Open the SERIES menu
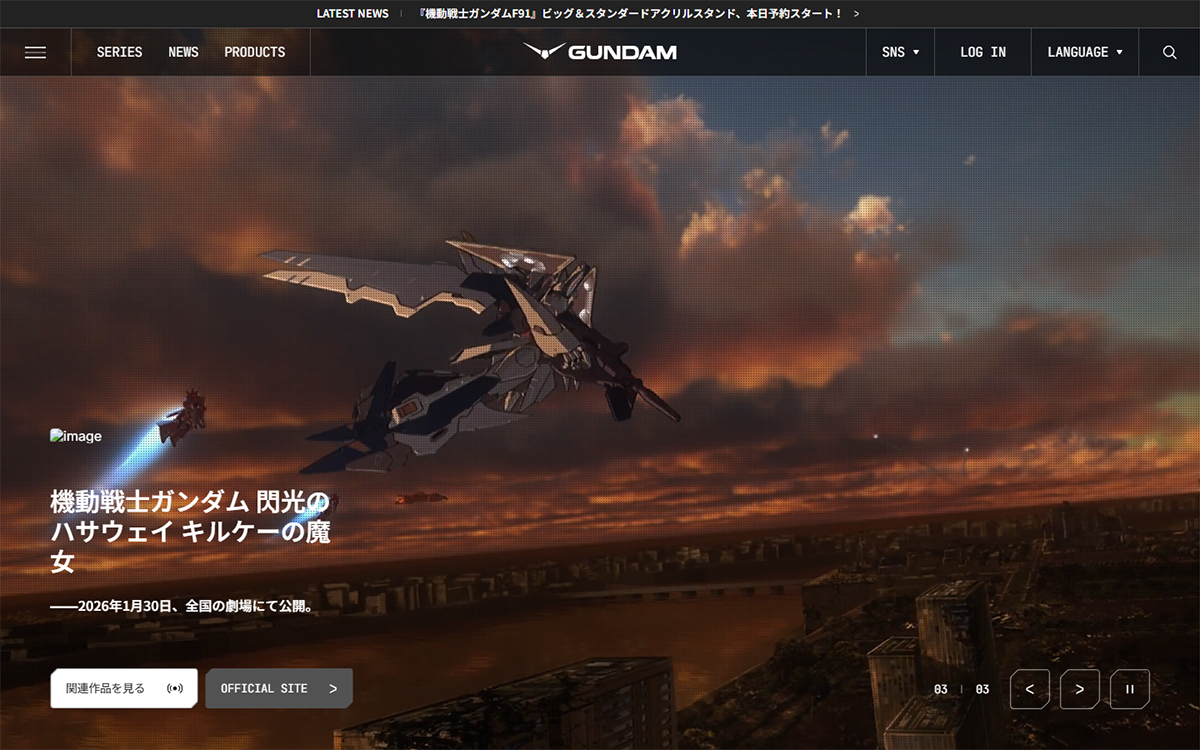This screenshot has height=750, width=1200. click(x=119, y=52)
